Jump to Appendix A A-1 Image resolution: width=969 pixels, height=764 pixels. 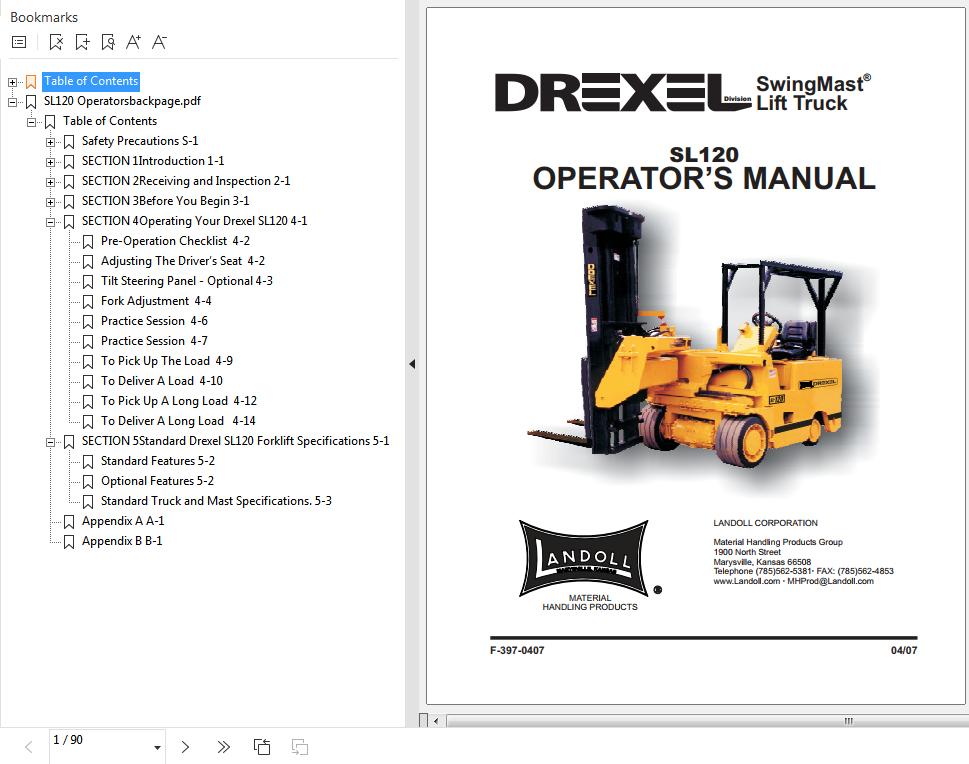coord(123,520)
